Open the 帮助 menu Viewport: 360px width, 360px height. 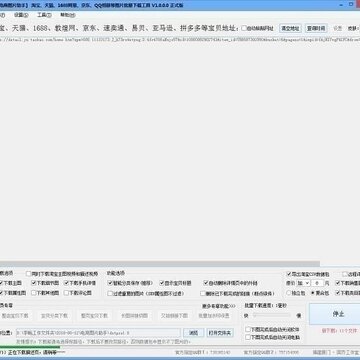[68, 15]
